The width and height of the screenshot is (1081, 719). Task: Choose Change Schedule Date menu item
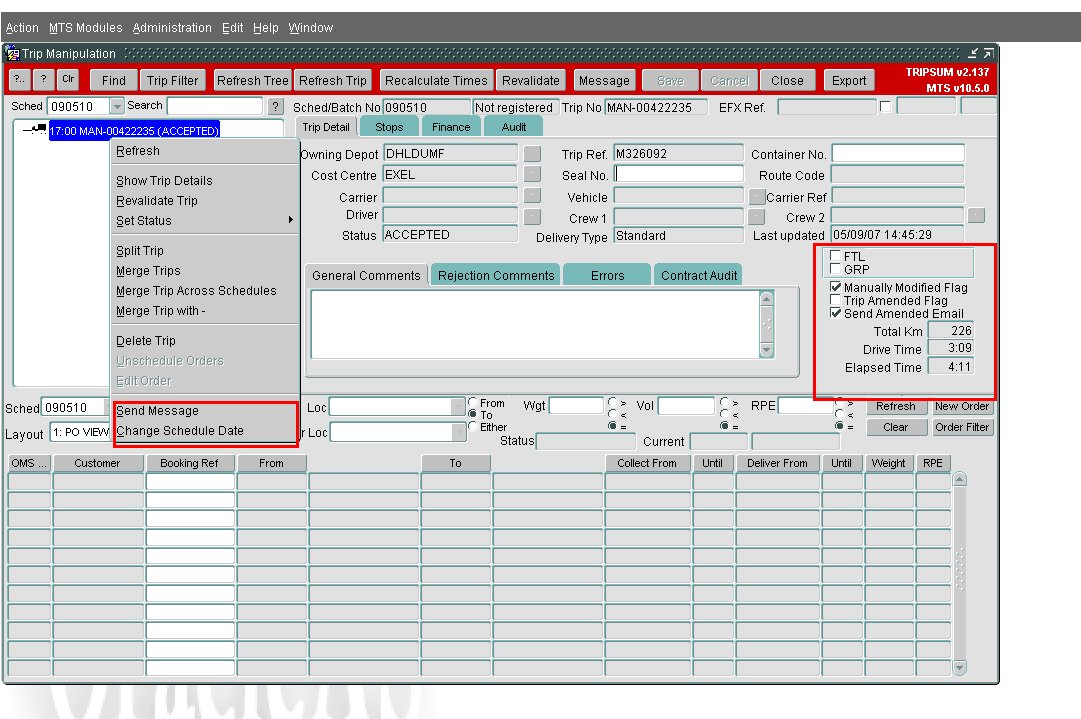point(180,430)
